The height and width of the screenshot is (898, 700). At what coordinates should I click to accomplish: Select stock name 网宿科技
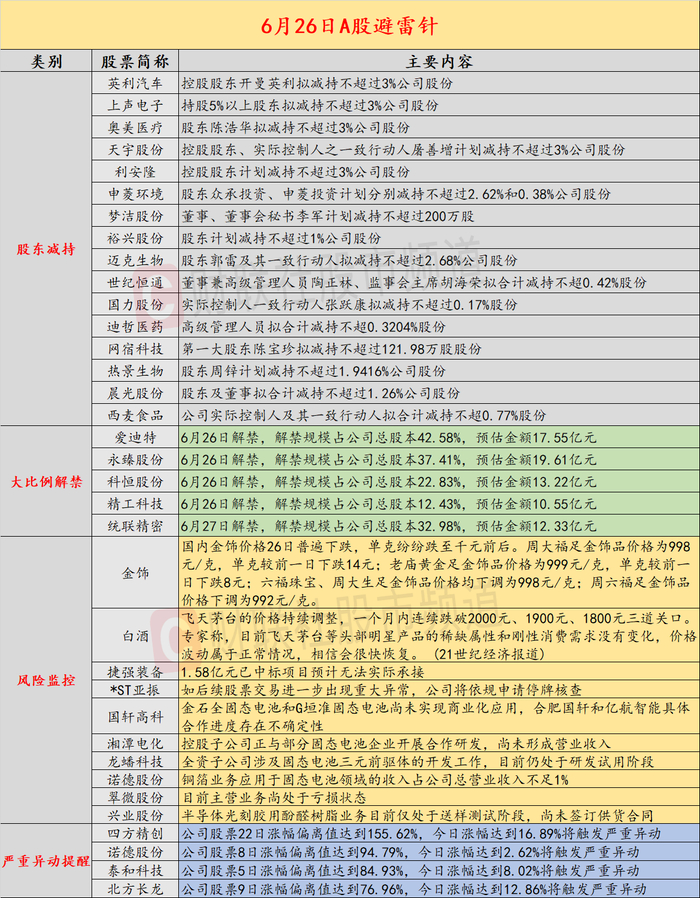pyautogui.click(x=135, y=349)
